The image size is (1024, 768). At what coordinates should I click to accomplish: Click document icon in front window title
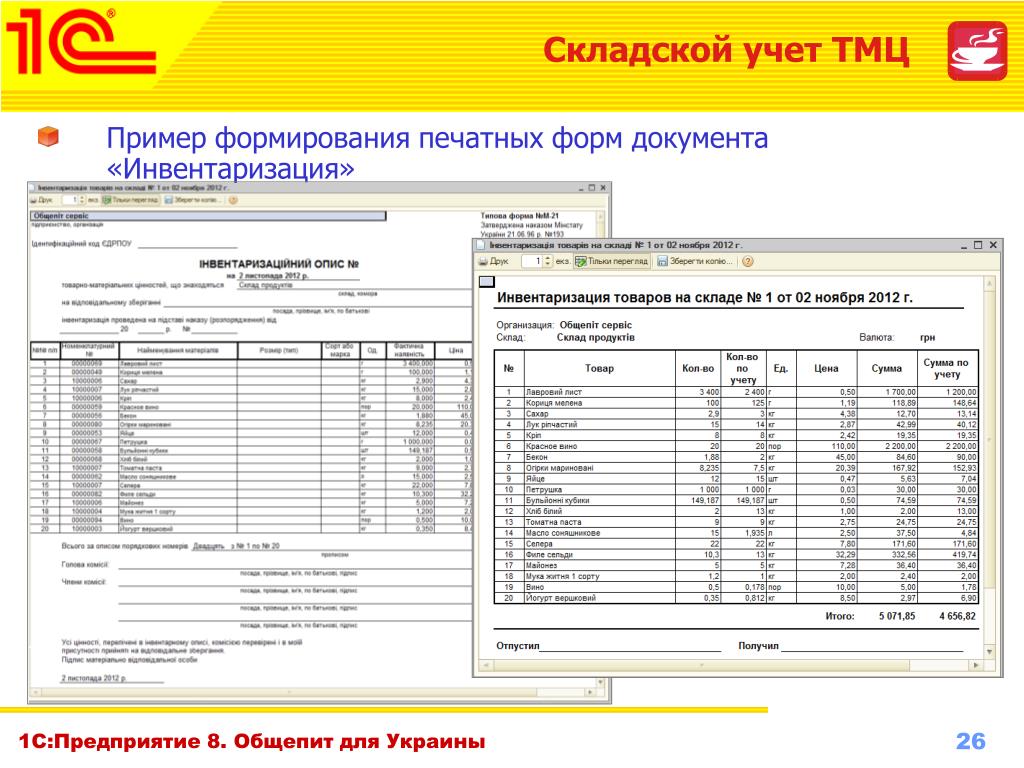point(481,245)
